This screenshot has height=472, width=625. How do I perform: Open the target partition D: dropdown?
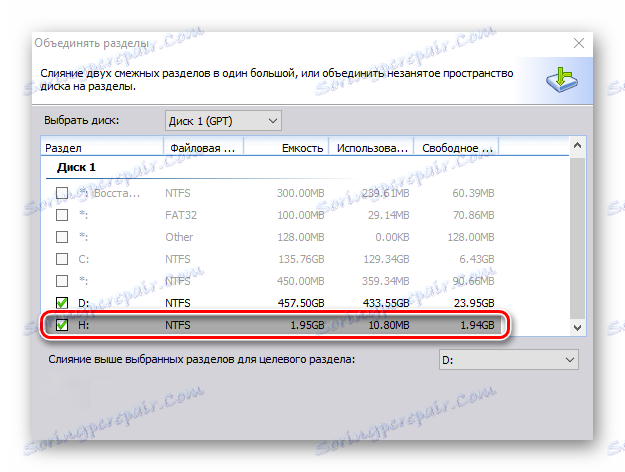(x=509, y=360)
